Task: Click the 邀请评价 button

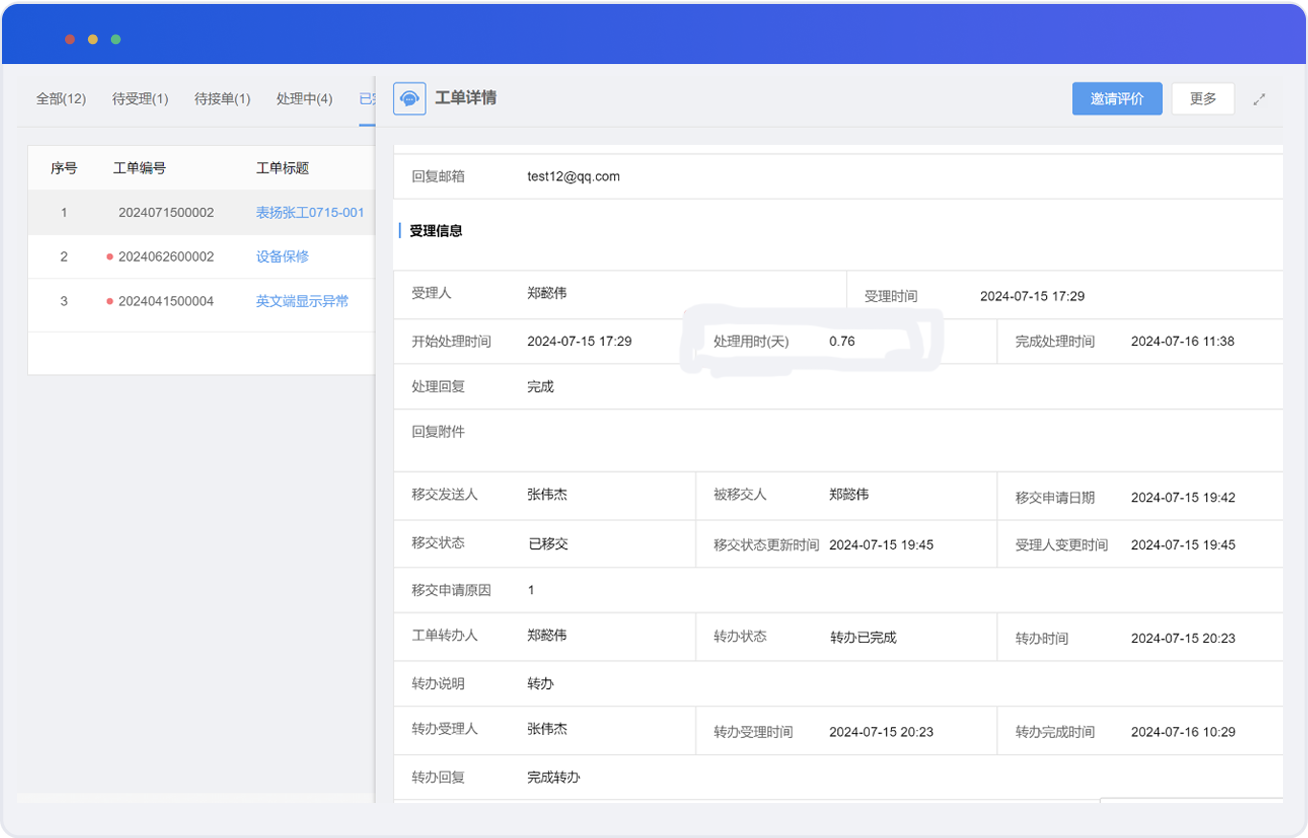Action: (1117, 98)
